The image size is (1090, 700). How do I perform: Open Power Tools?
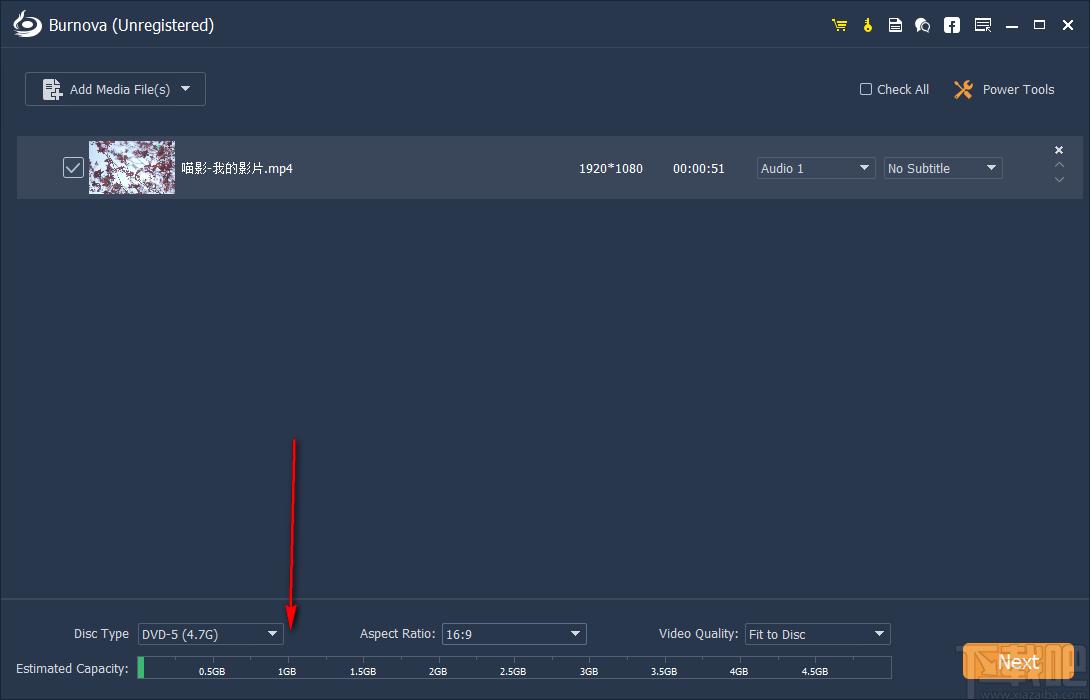[x=1004, y=90]
